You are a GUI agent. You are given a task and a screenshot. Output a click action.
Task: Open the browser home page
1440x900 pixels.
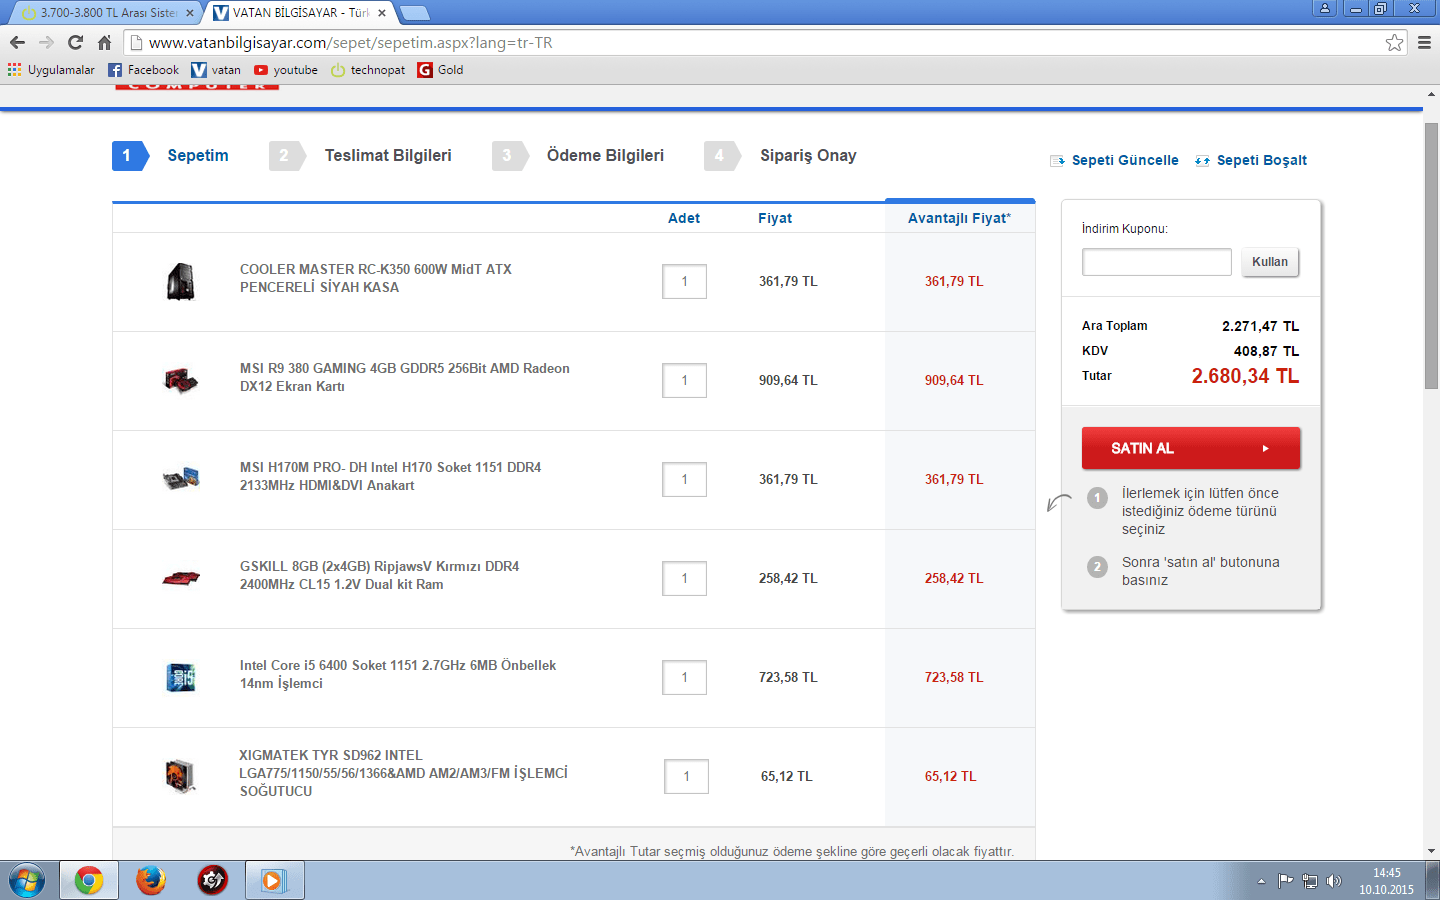[x=104, y=42]
